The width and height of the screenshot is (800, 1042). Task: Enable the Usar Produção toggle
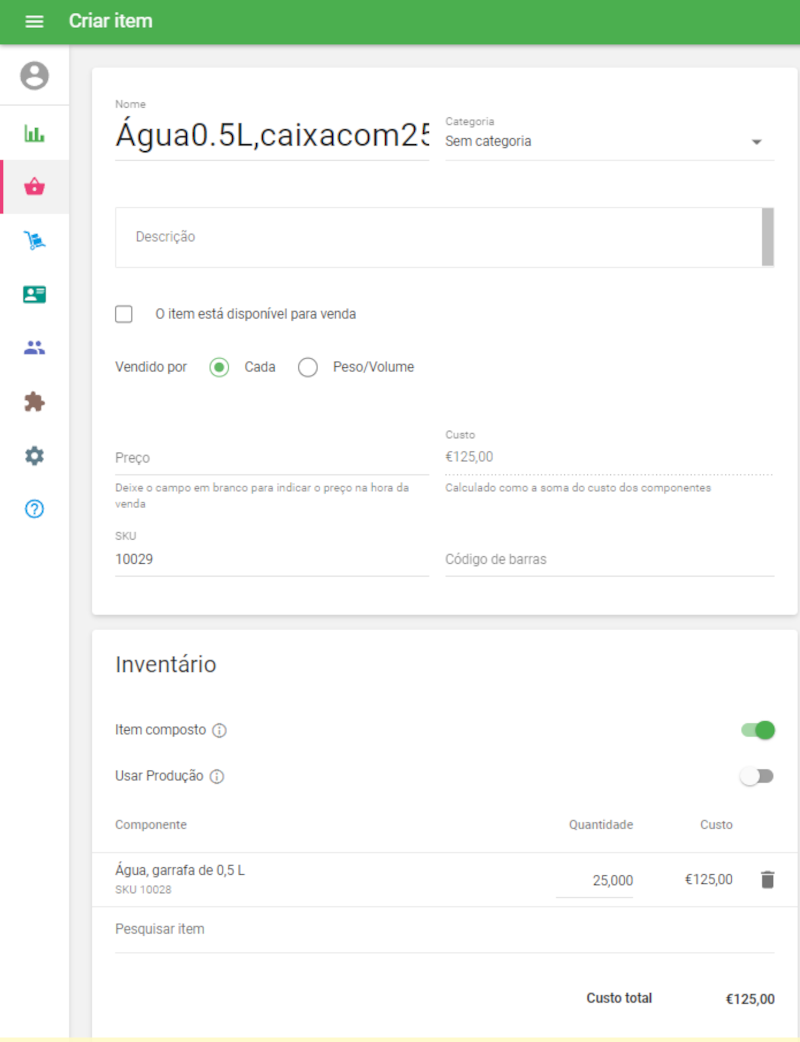(757, 776)
